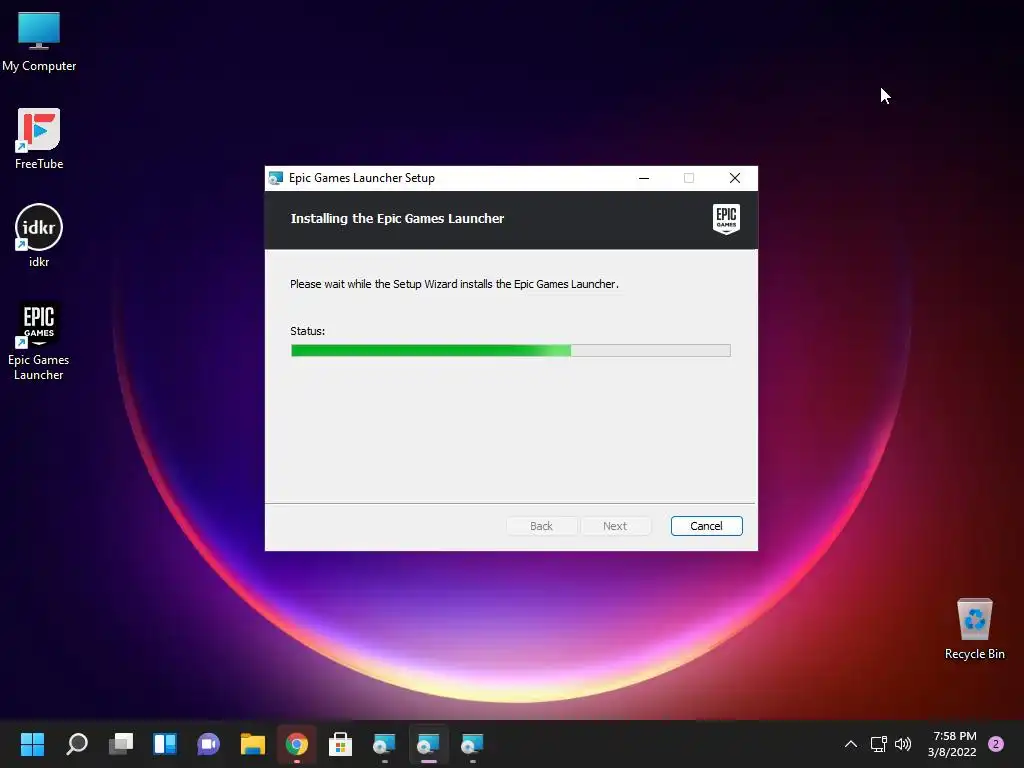1024x768 pixels.
Task: Open Microsoft Store from taskbar
Action: coord(340,744)
